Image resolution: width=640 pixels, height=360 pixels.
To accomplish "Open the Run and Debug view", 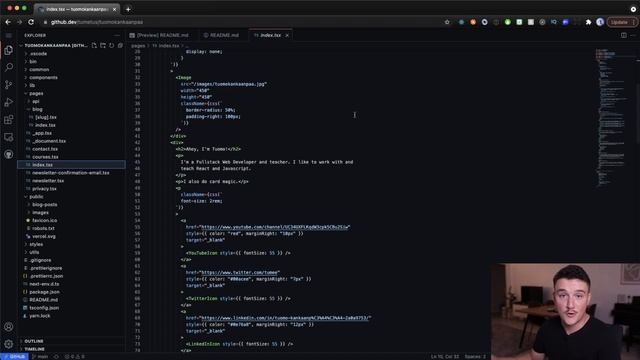I will point(9,102).
